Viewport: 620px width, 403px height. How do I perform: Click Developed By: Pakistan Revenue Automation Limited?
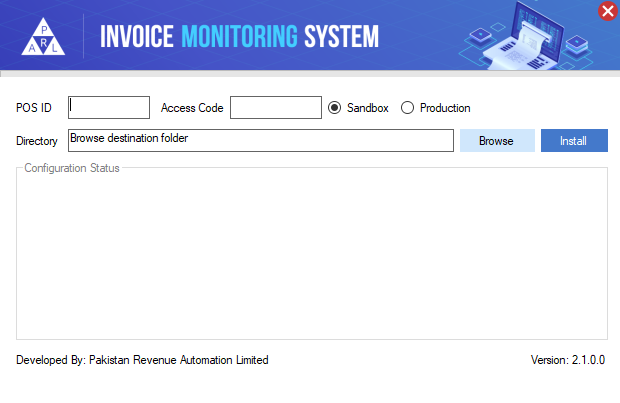[x=142, y=360]
